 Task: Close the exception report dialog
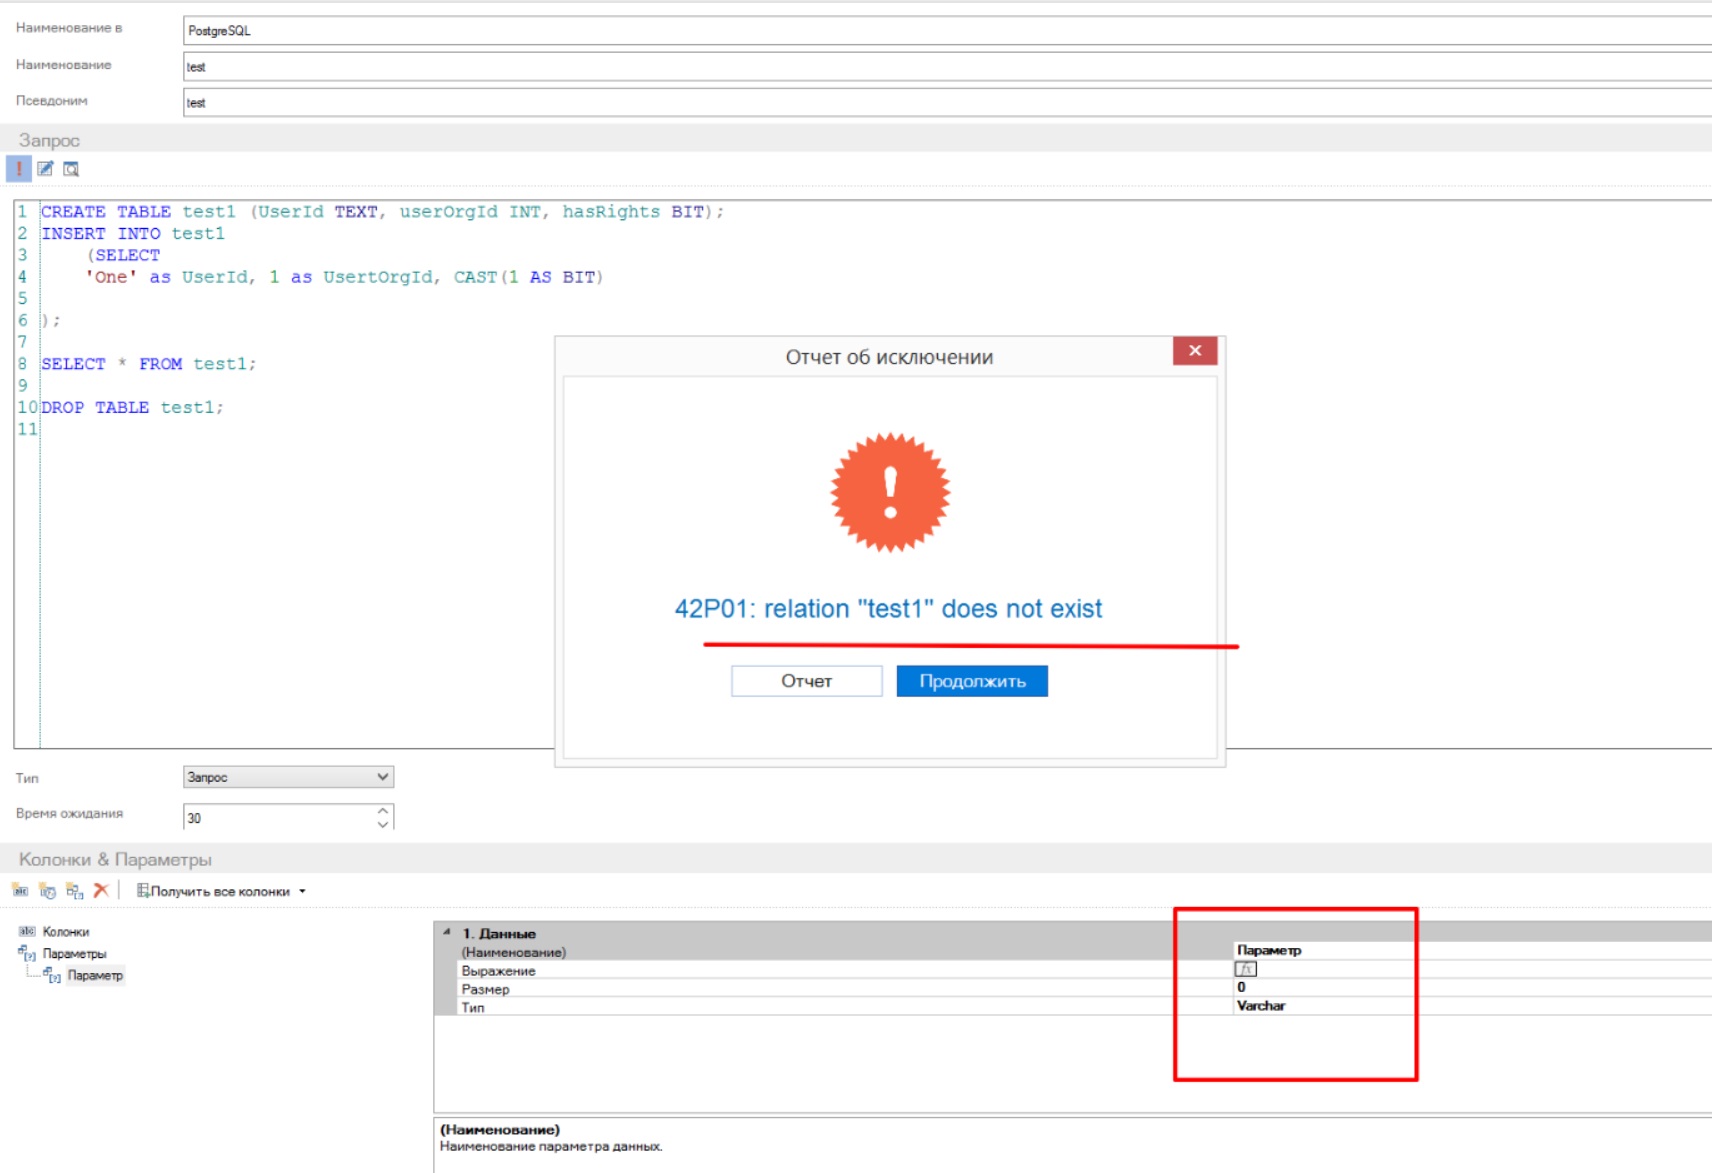tap(1194, 351)
